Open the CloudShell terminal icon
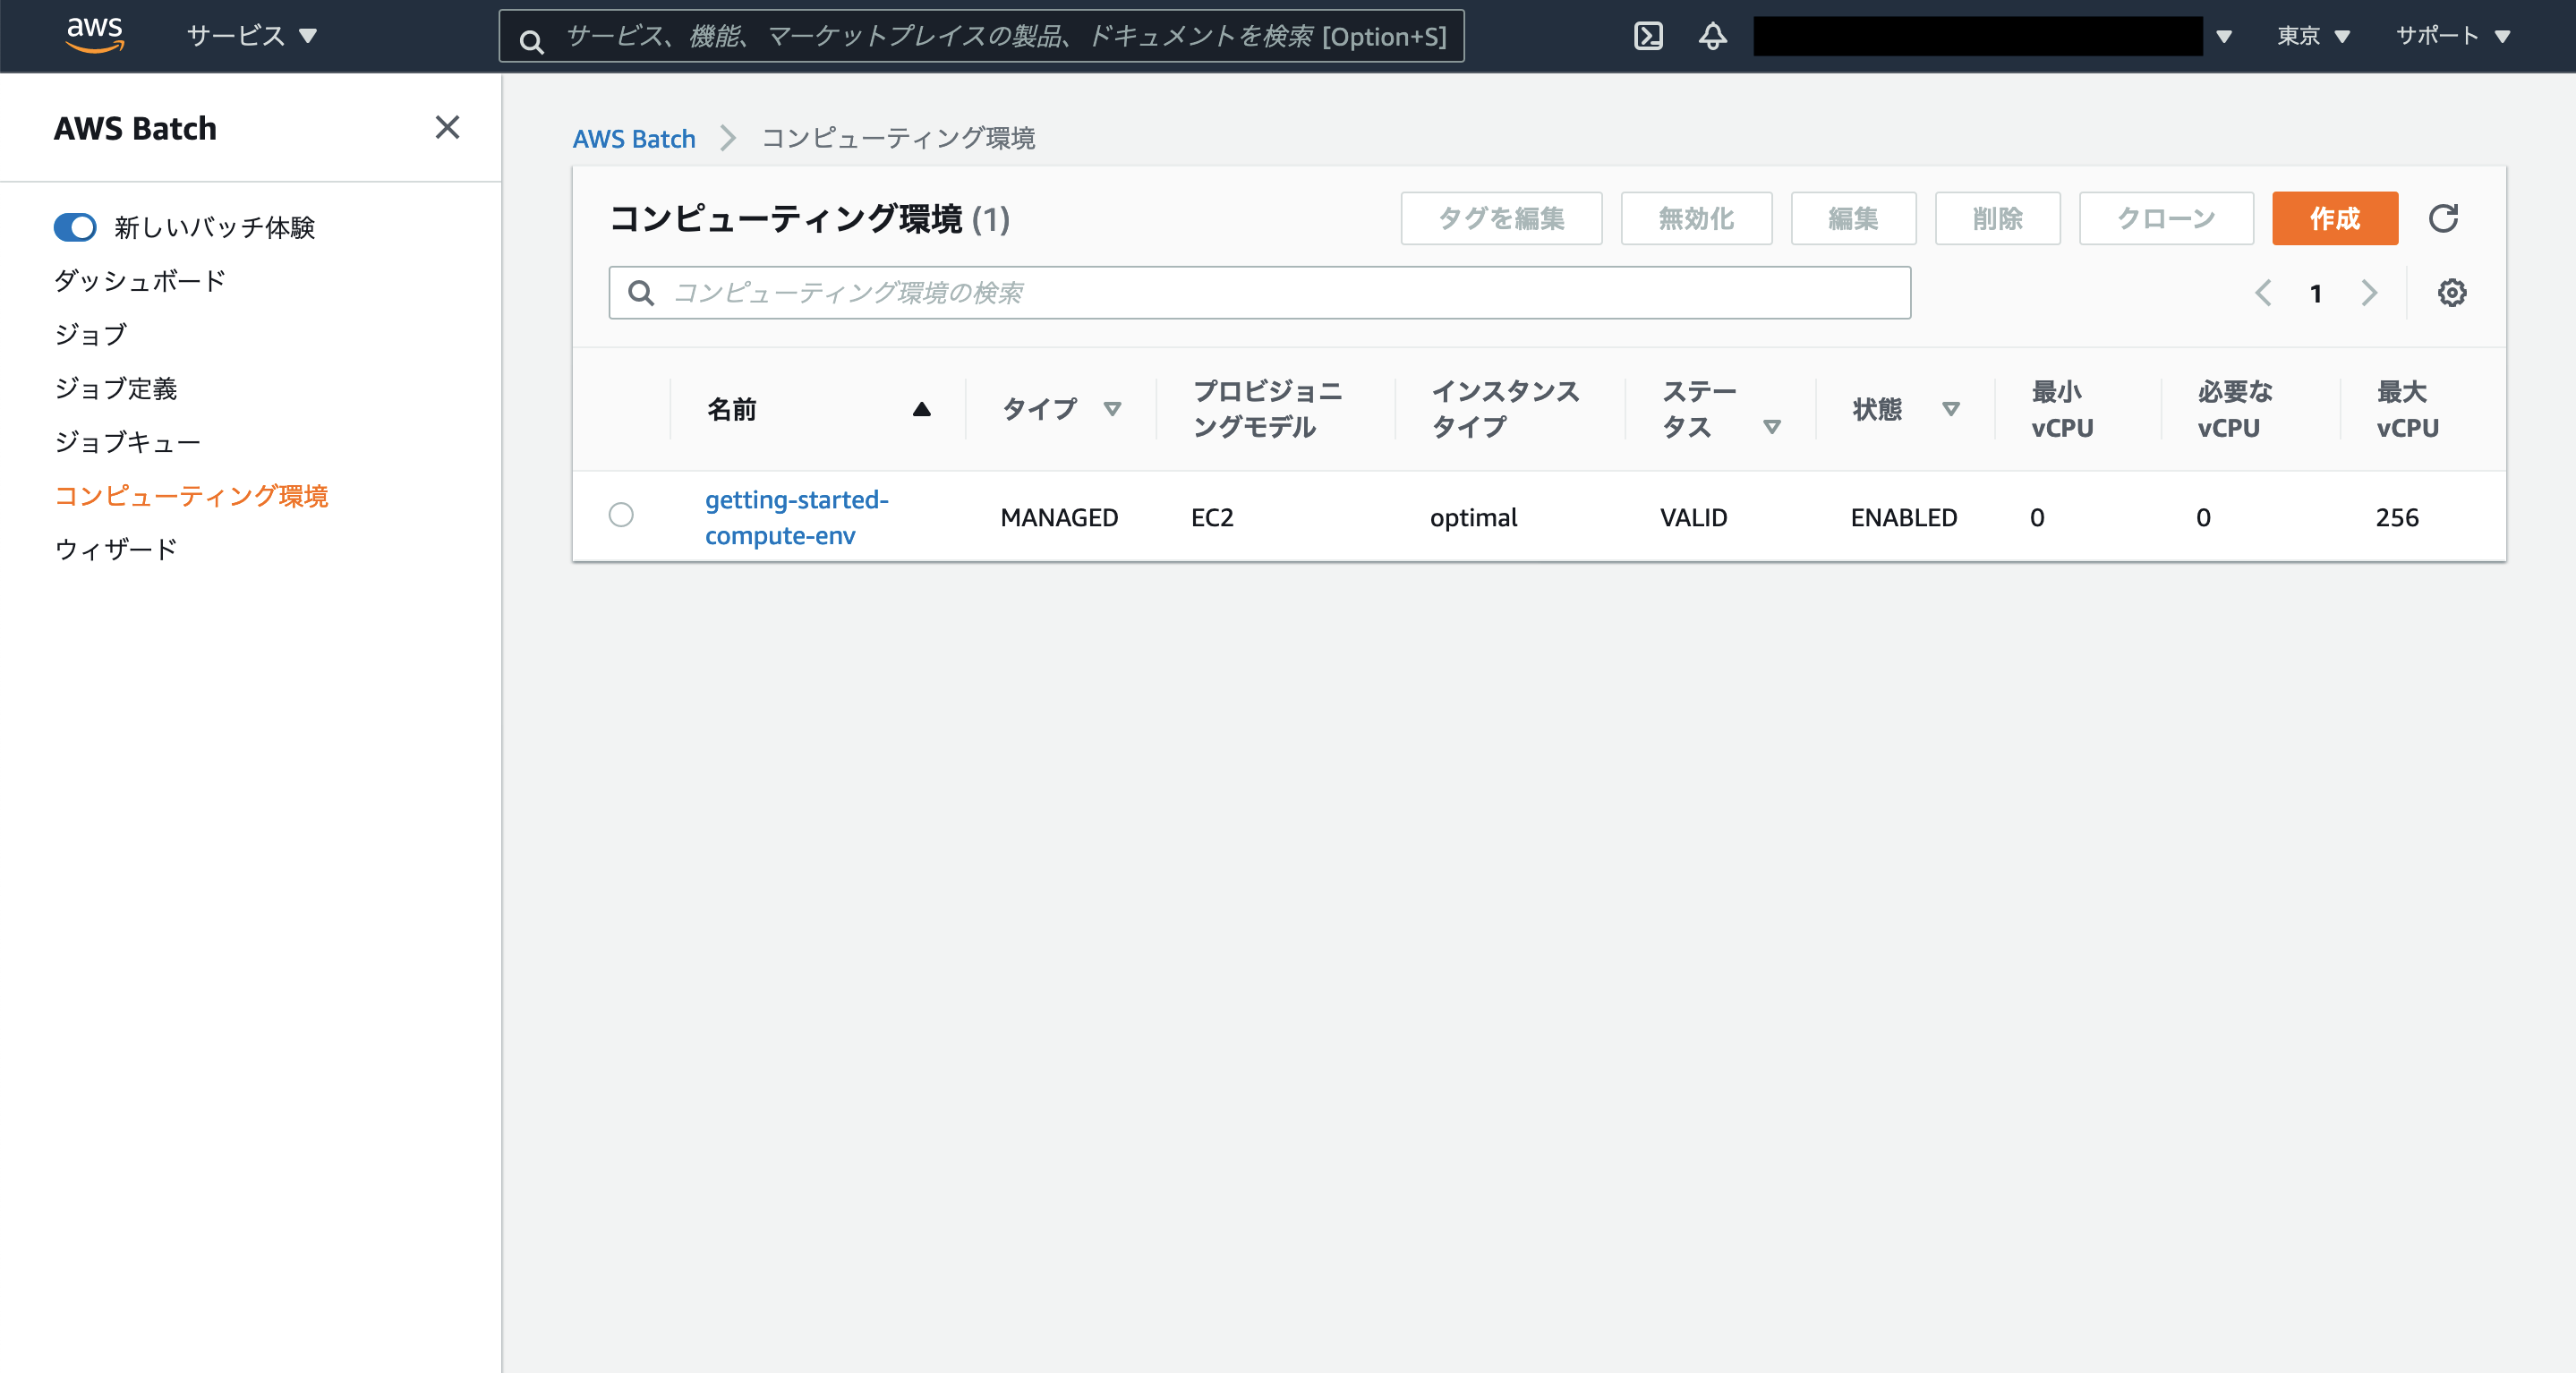2576x1373 pixels. coord(1648,36)
